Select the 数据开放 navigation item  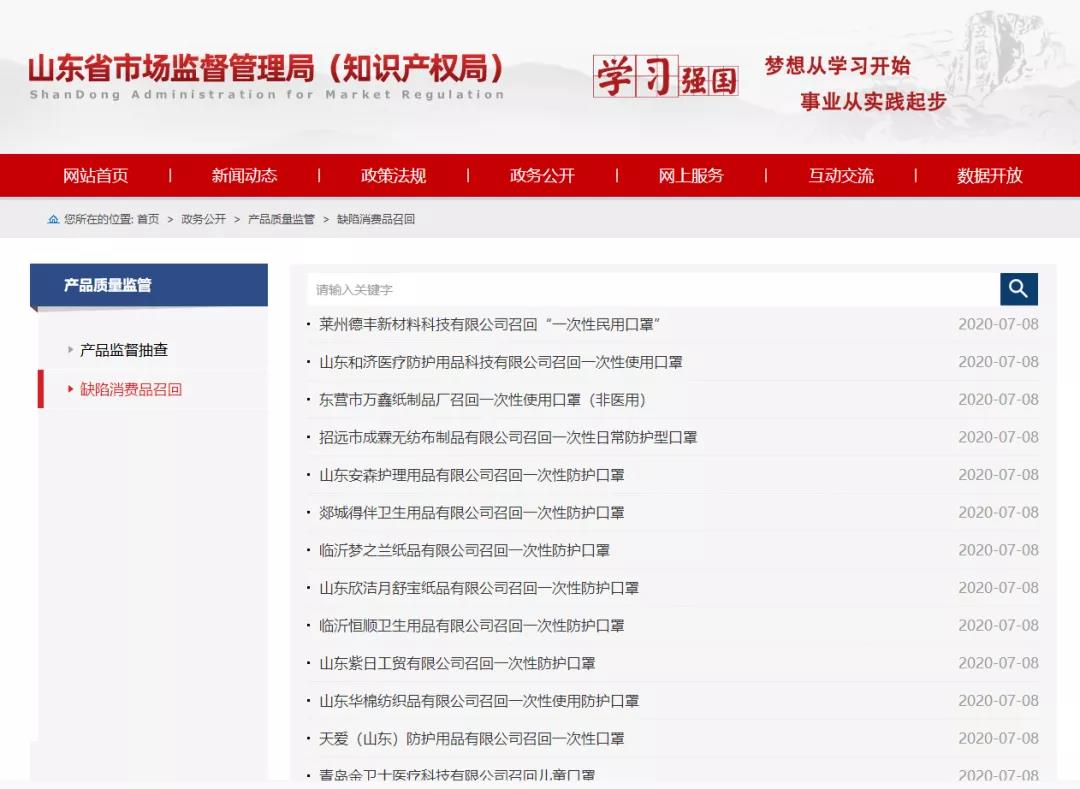[989, 175]
